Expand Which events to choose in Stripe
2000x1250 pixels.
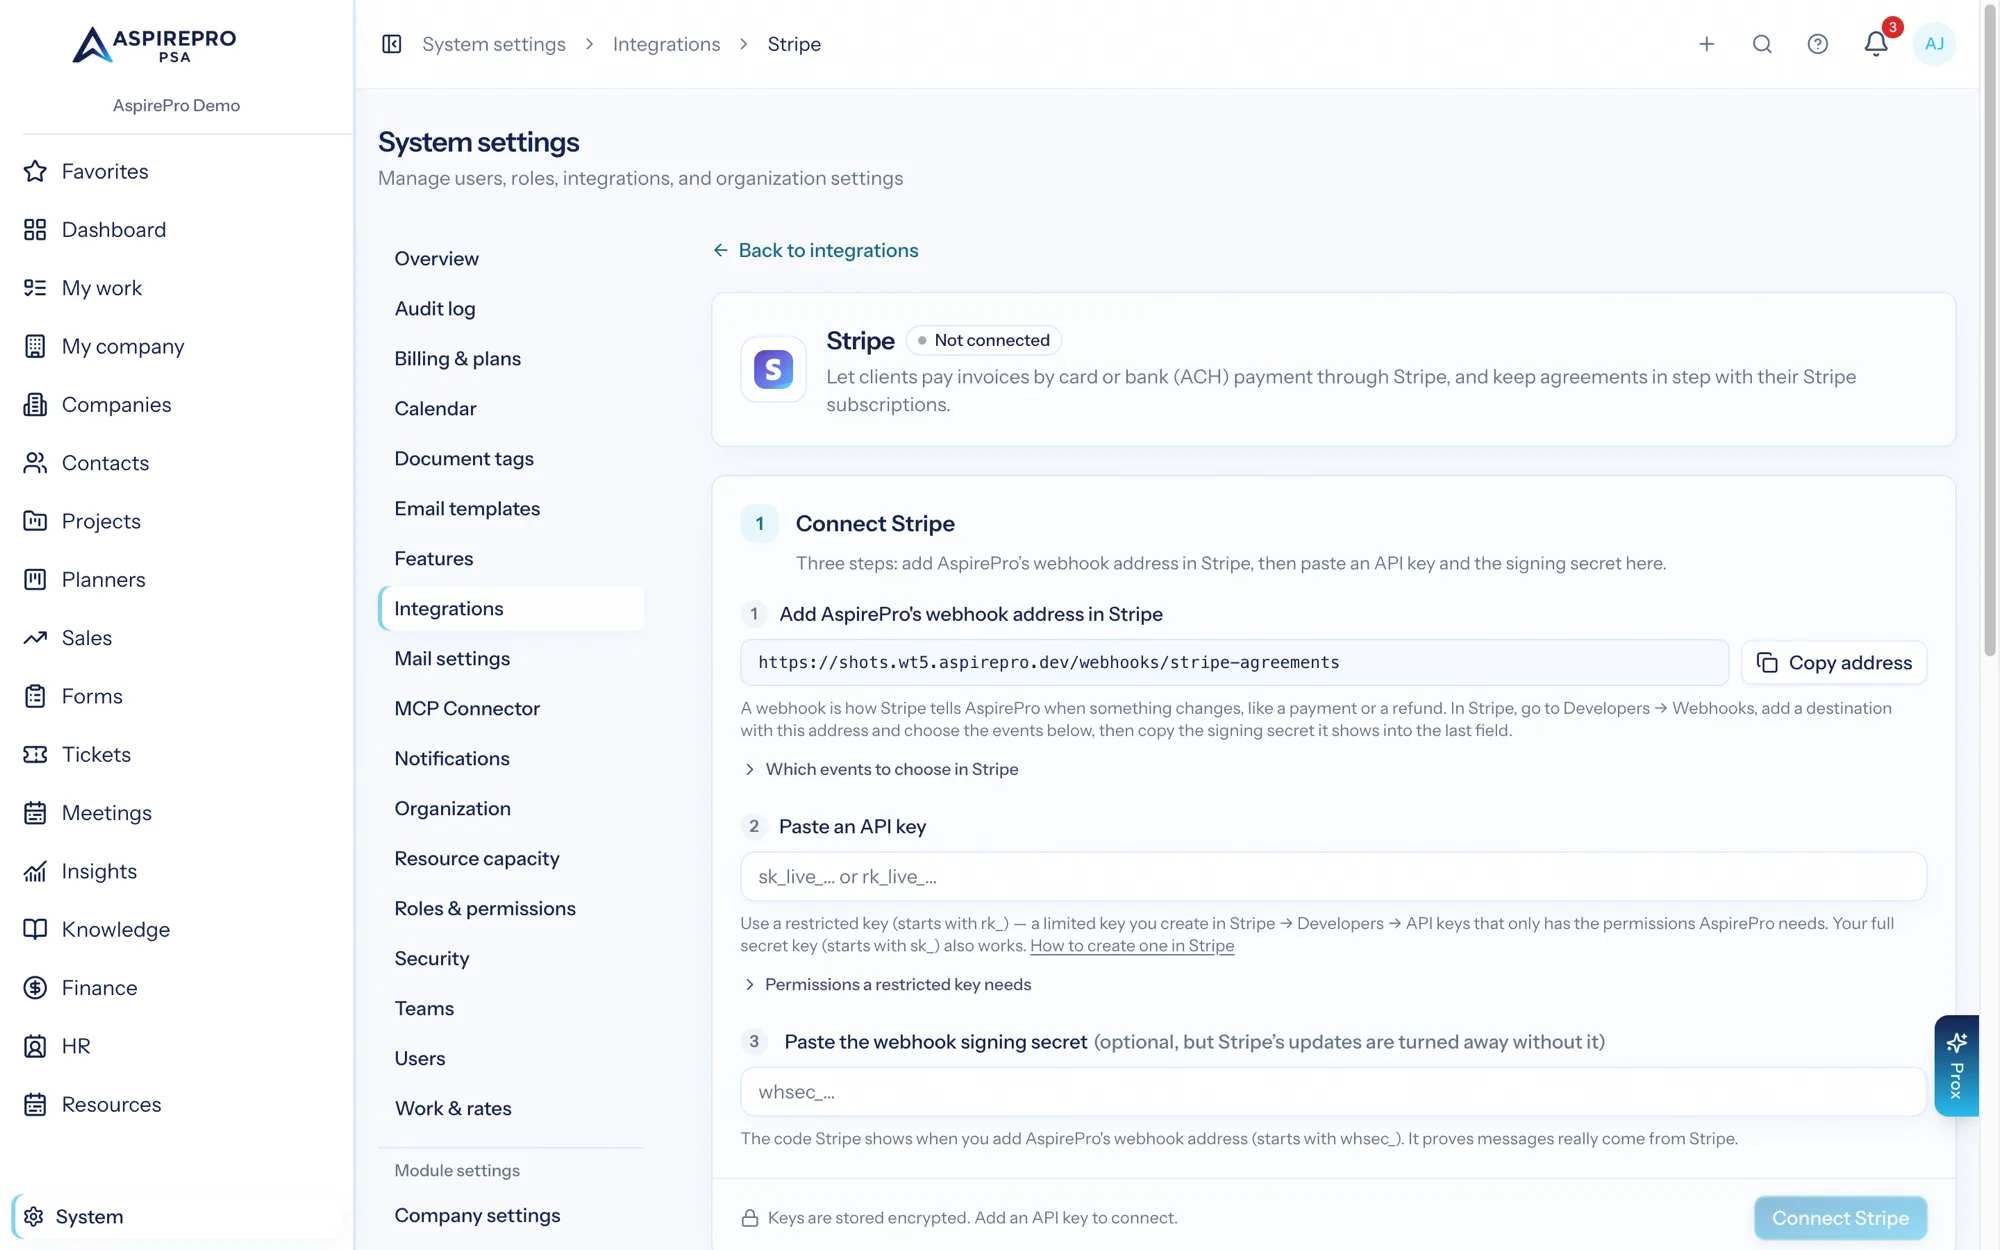(881, 769)
